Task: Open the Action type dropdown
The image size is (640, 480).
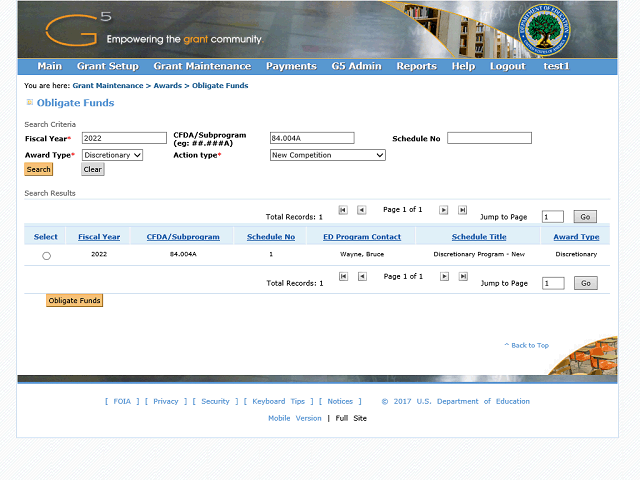Action: pos(328,155)
